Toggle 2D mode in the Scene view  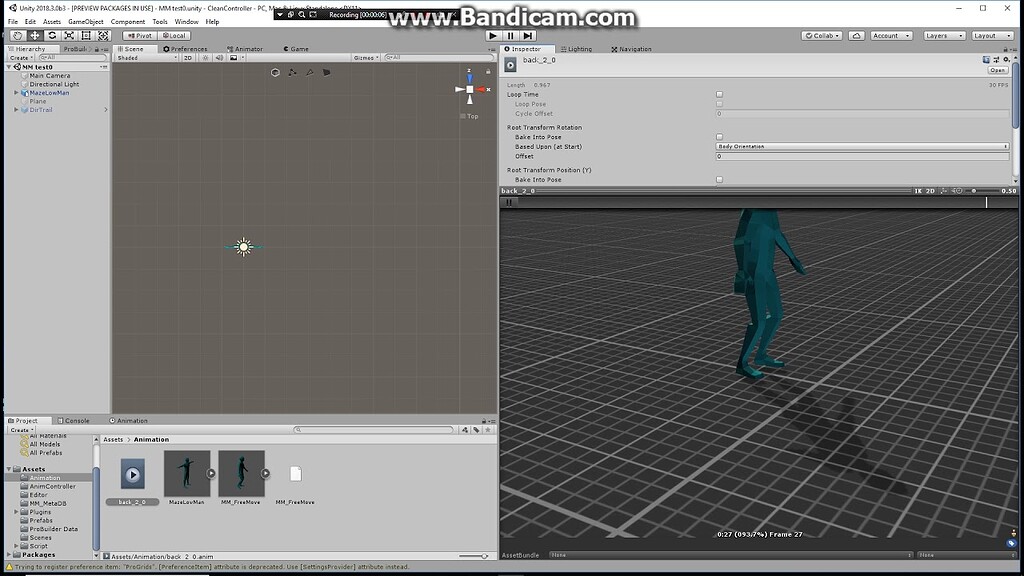[x=187, y=57]
